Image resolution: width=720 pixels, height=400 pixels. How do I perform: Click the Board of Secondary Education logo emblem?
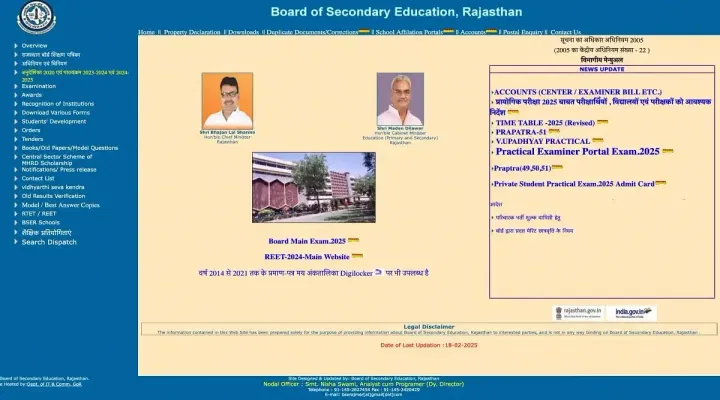[36, 17]
